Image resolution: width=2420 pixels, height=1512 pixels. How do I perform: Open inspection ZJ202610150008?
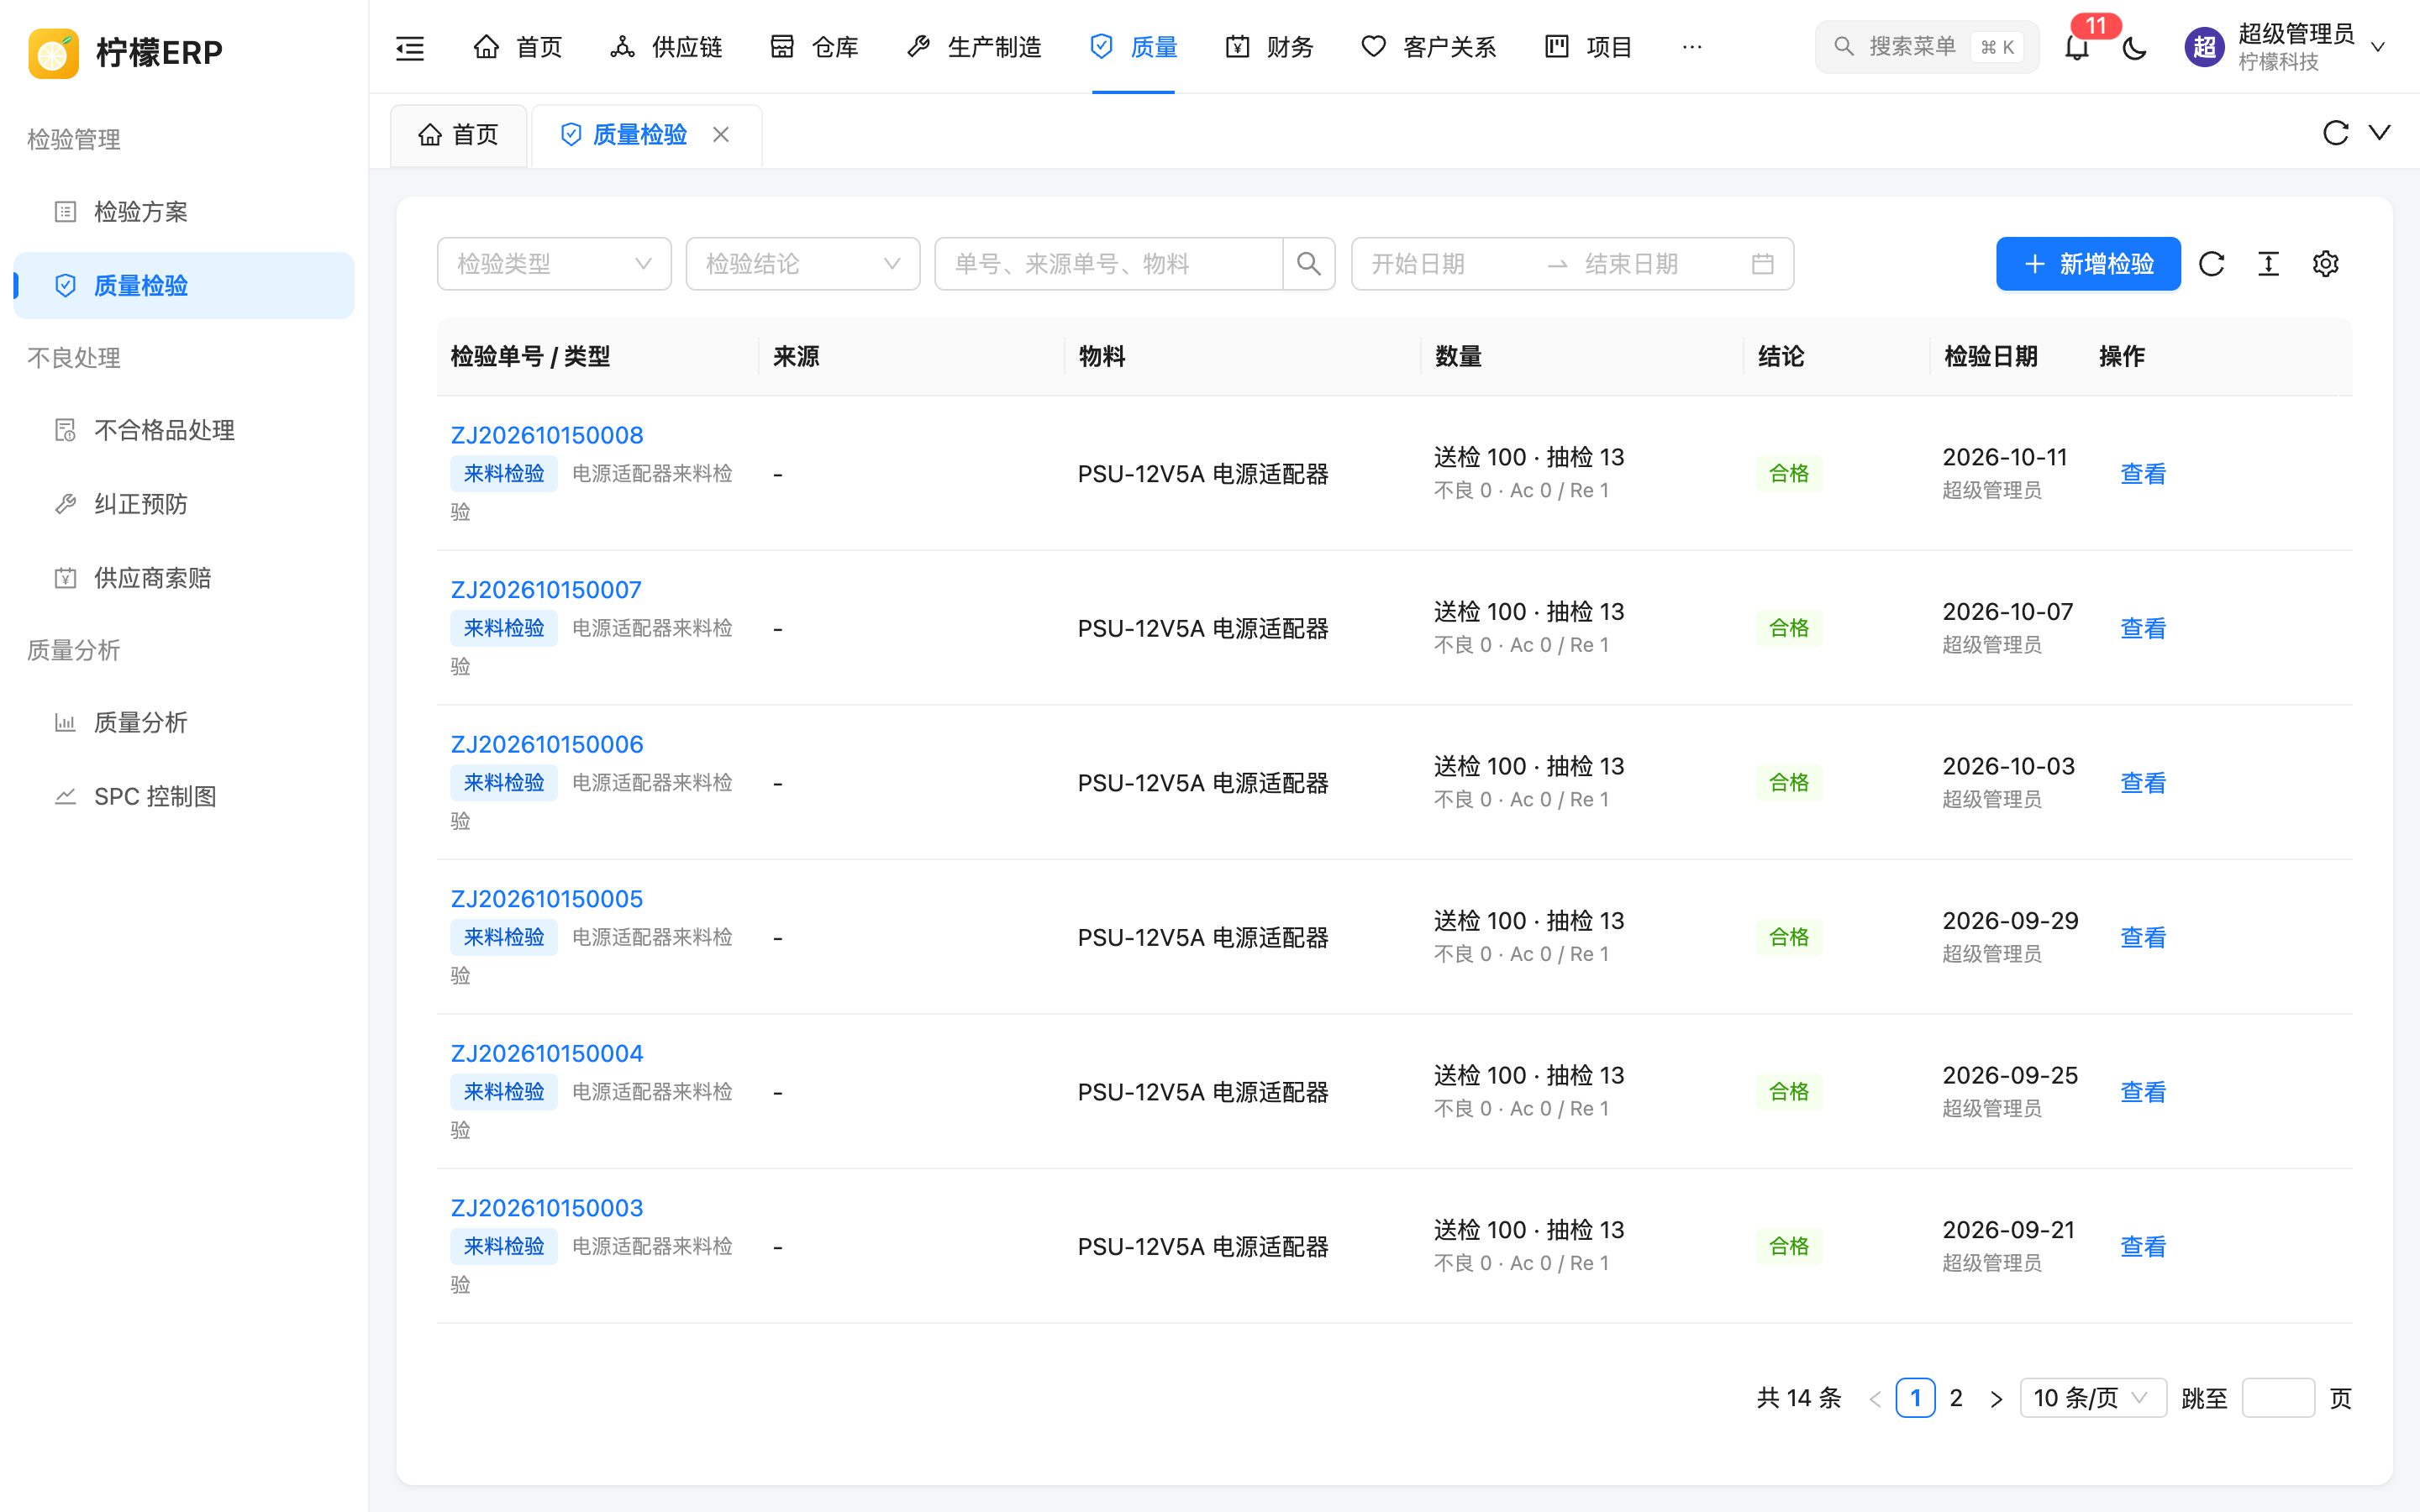[x=547, y=435]
